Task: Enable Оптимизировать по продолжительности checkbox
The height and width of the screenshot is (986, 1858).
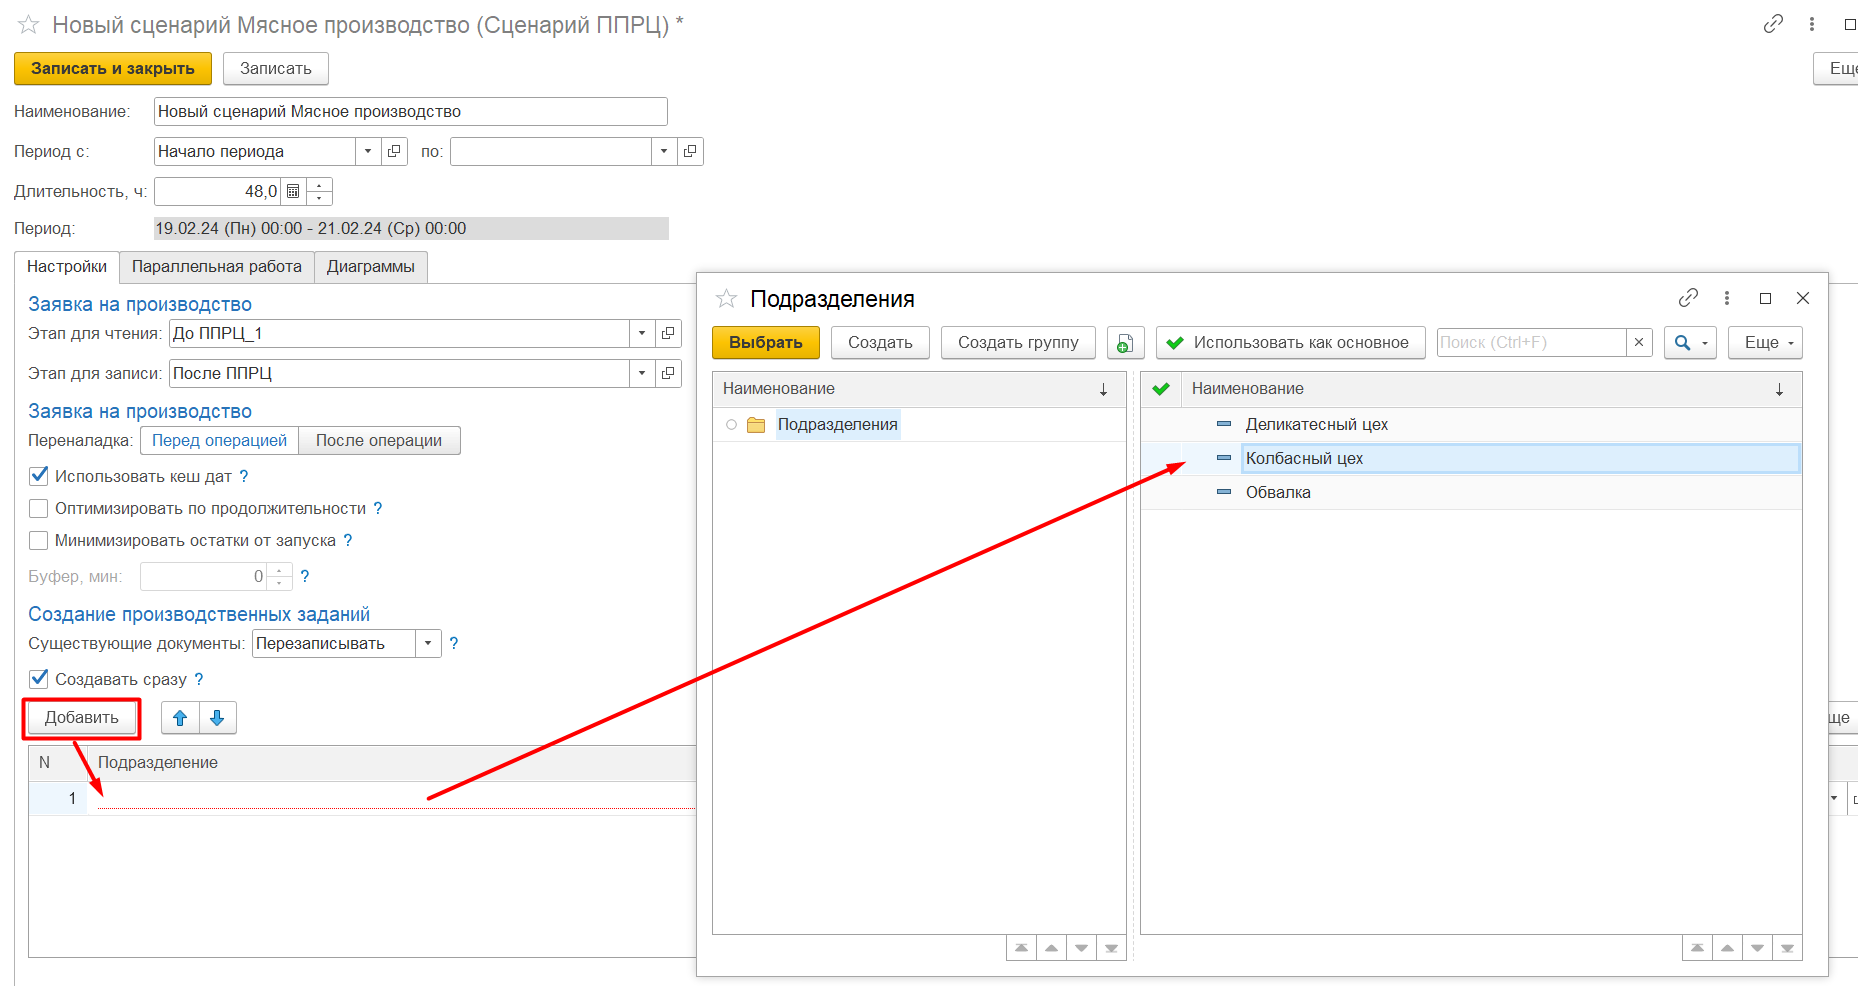Action: coord(39,508)
